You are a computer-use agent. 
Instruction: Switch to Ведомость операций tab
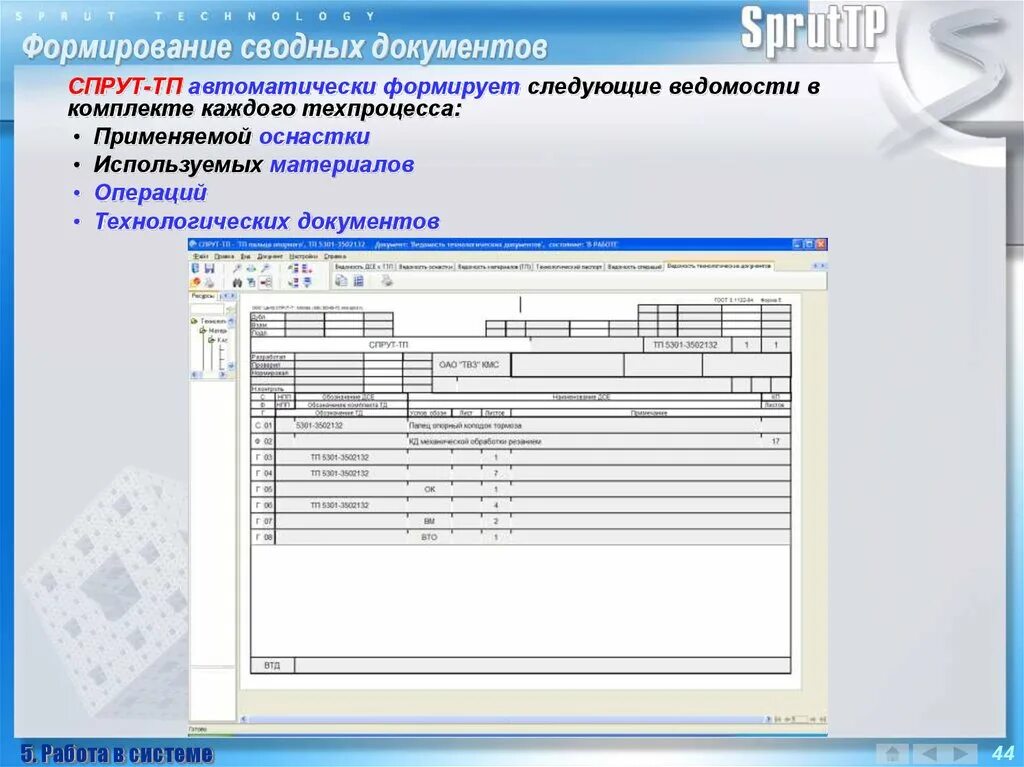(x=634, y=267)
